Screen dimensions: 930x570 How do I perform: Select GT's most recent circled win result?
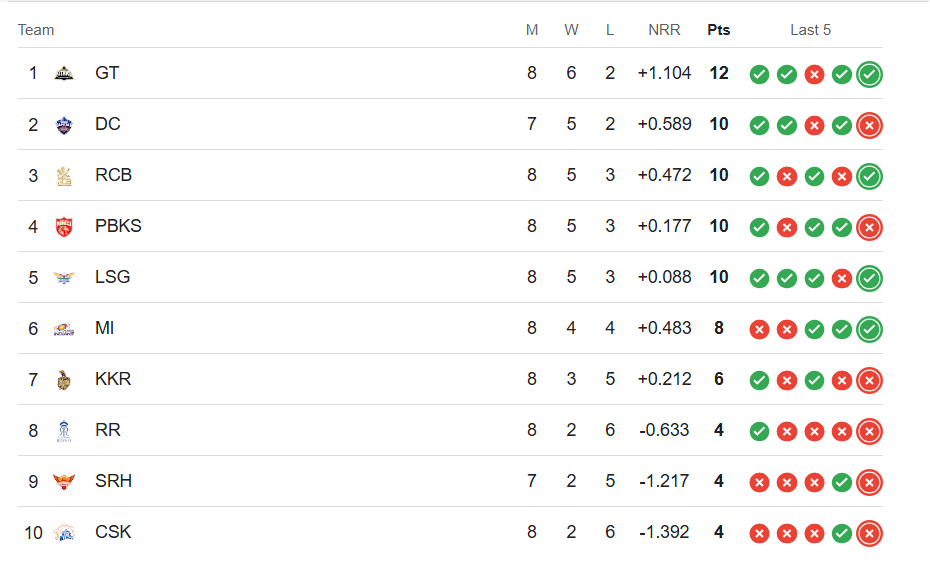[870, 74]
